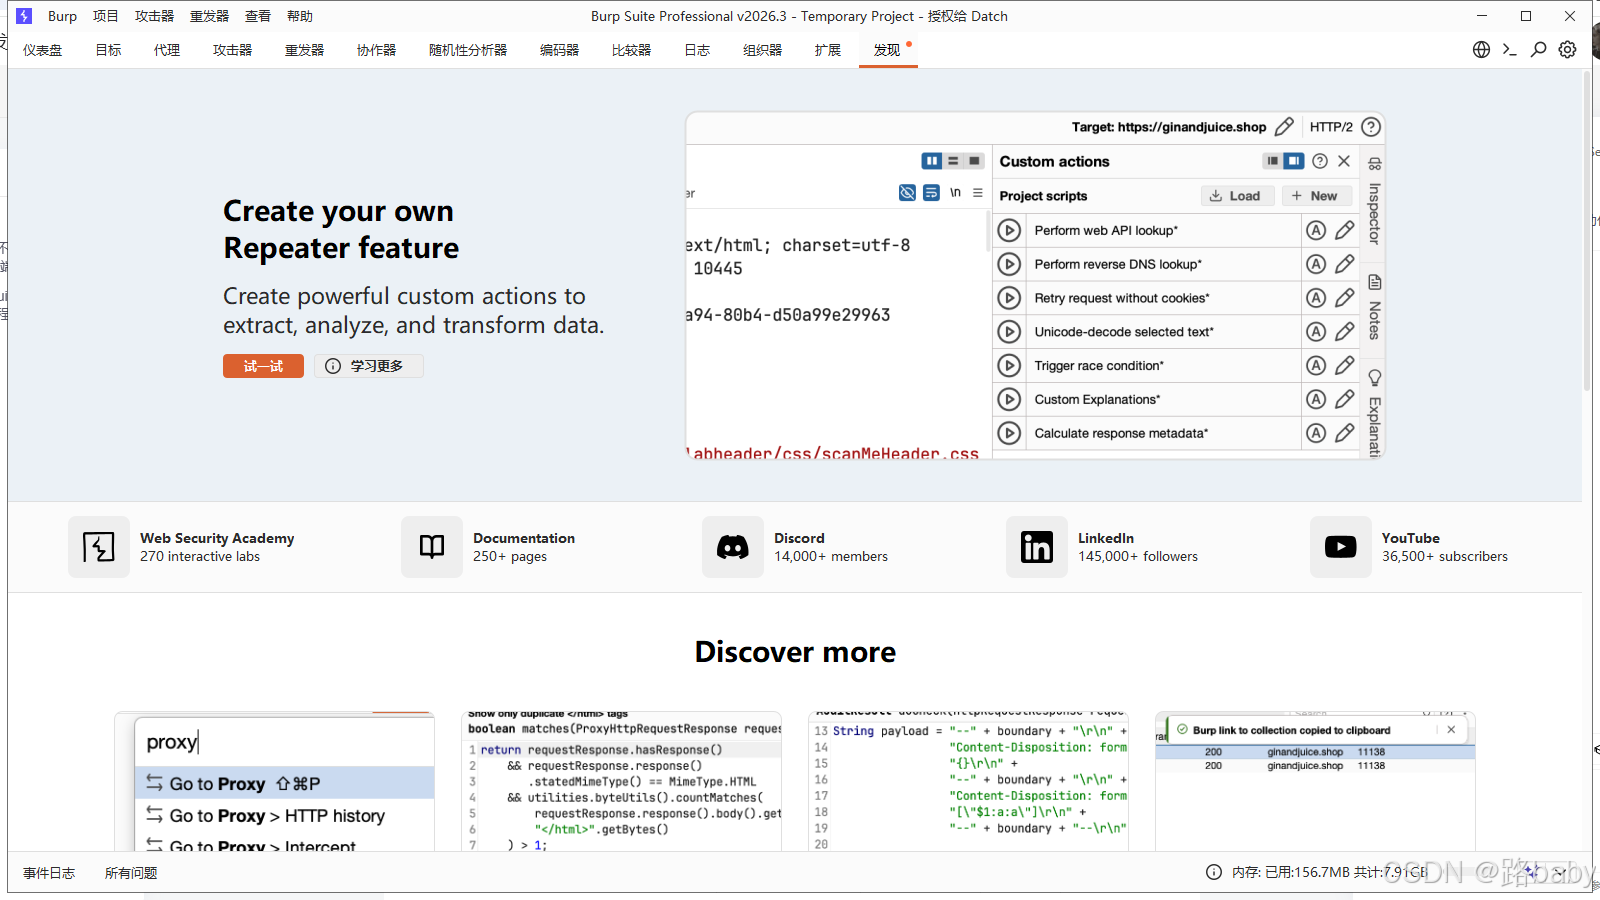Select the 发现 tab
The width and height of the screenshot is (1600, 900).
[887, 50]
